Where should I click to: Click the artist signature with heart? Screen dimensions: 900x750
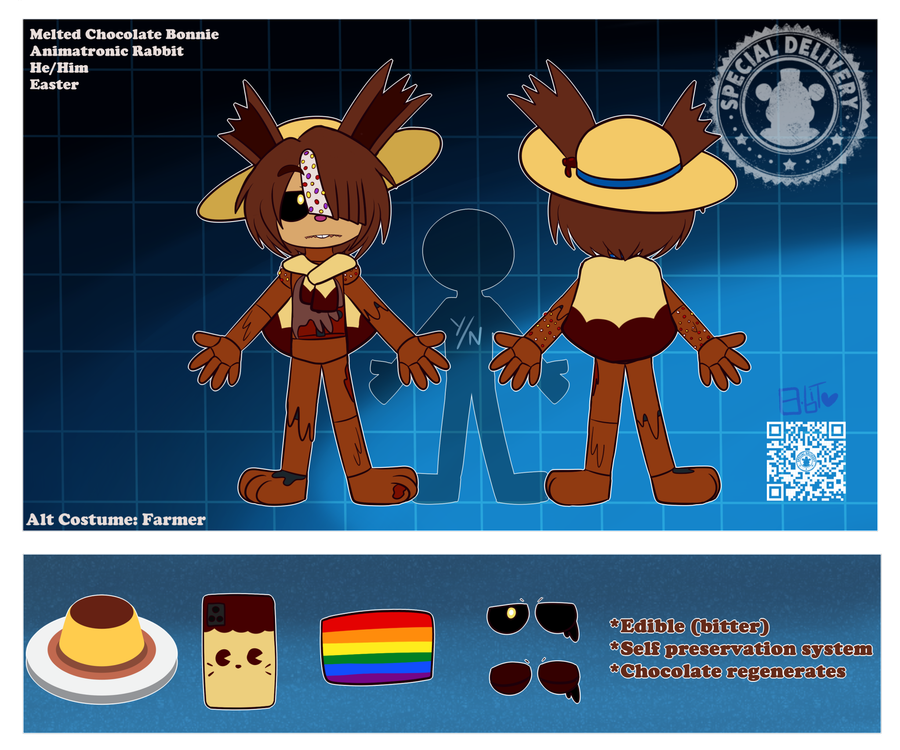pos(807,398)
